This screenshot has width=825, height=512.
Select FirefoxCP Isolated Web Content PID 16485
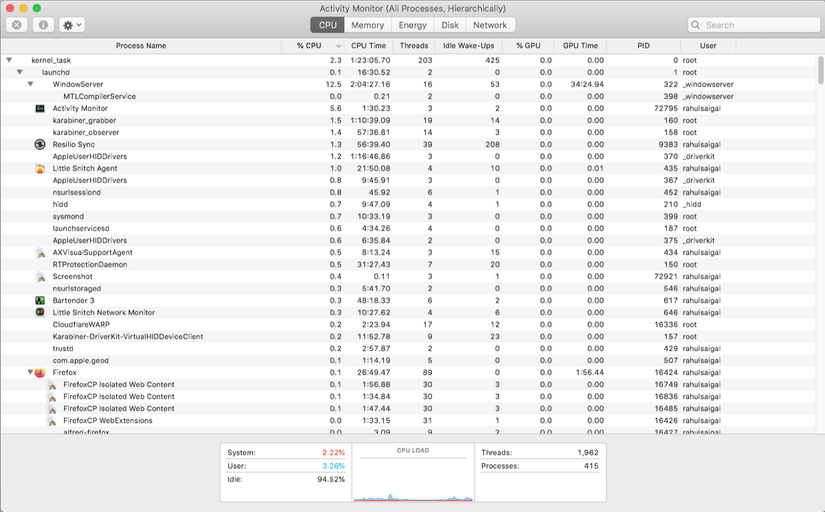click(x=408, y=408)
